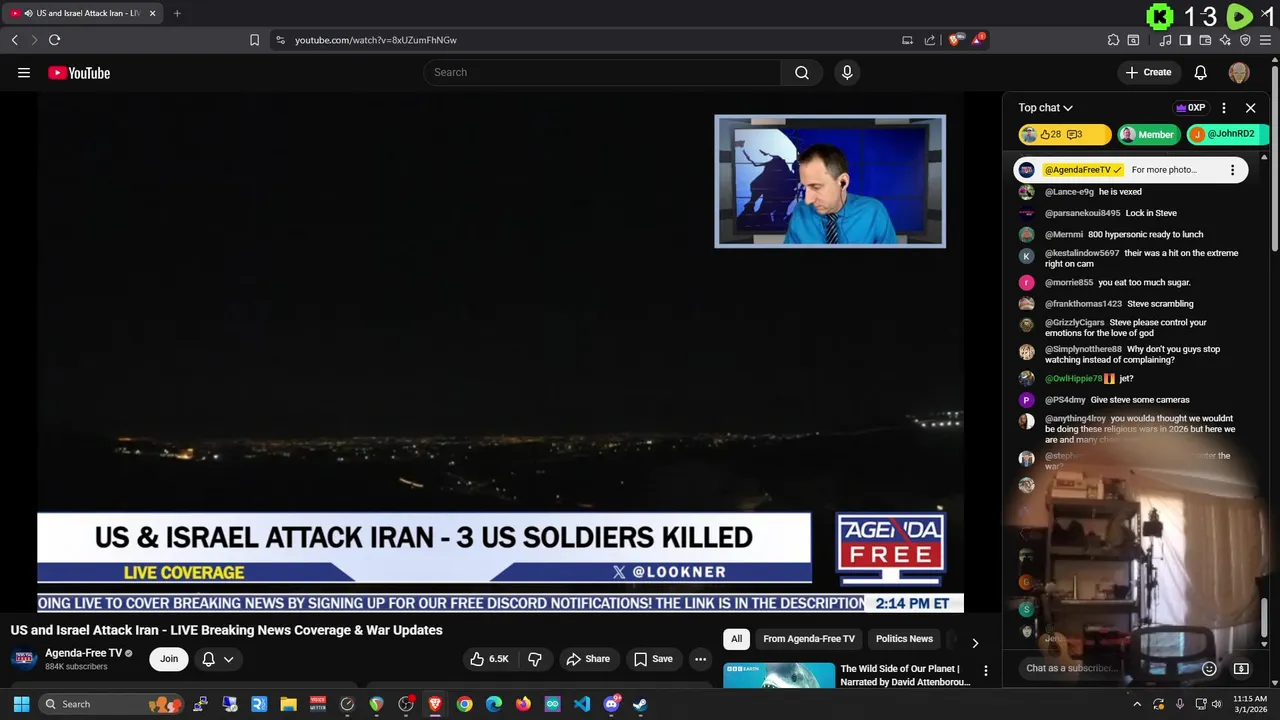Screen dimensions: 1280x720
Task: Open Brave Shields lion icon
Action: (955, 40)
